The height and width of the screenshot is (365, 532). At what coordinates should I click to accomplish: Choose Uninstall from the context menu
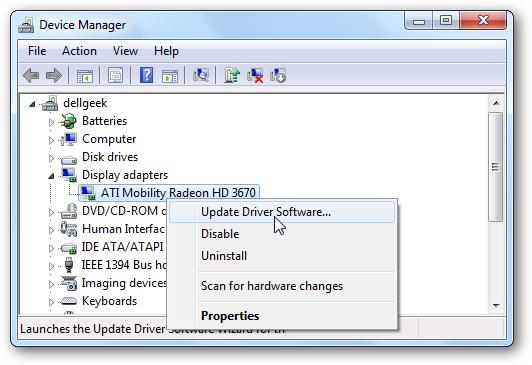tap(282, 256)
